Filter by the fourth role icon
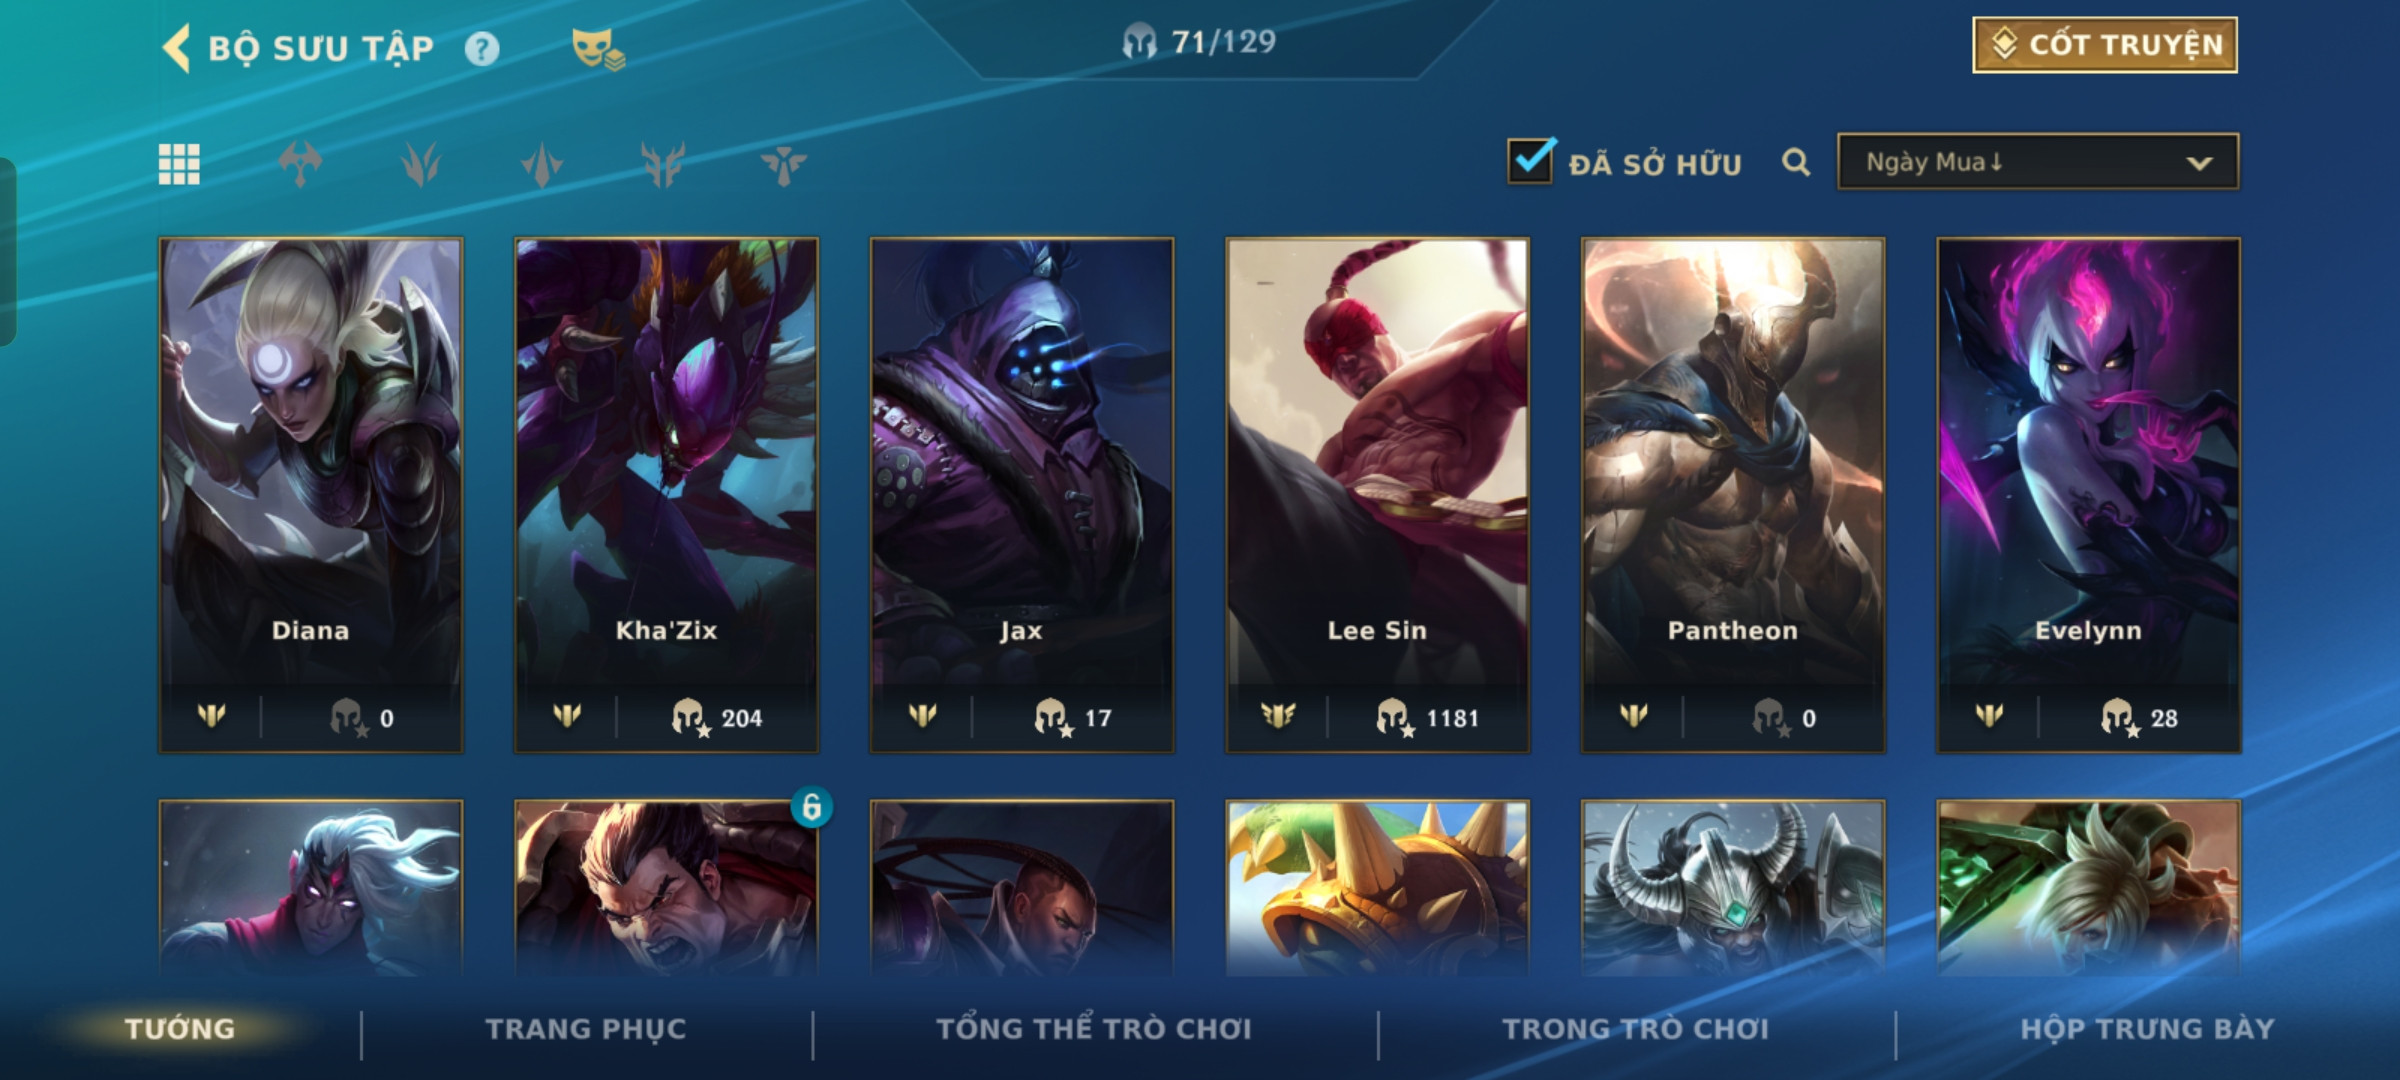Image resolution: width=2400 pixels, height=1080 pixels. click(663, 164)
